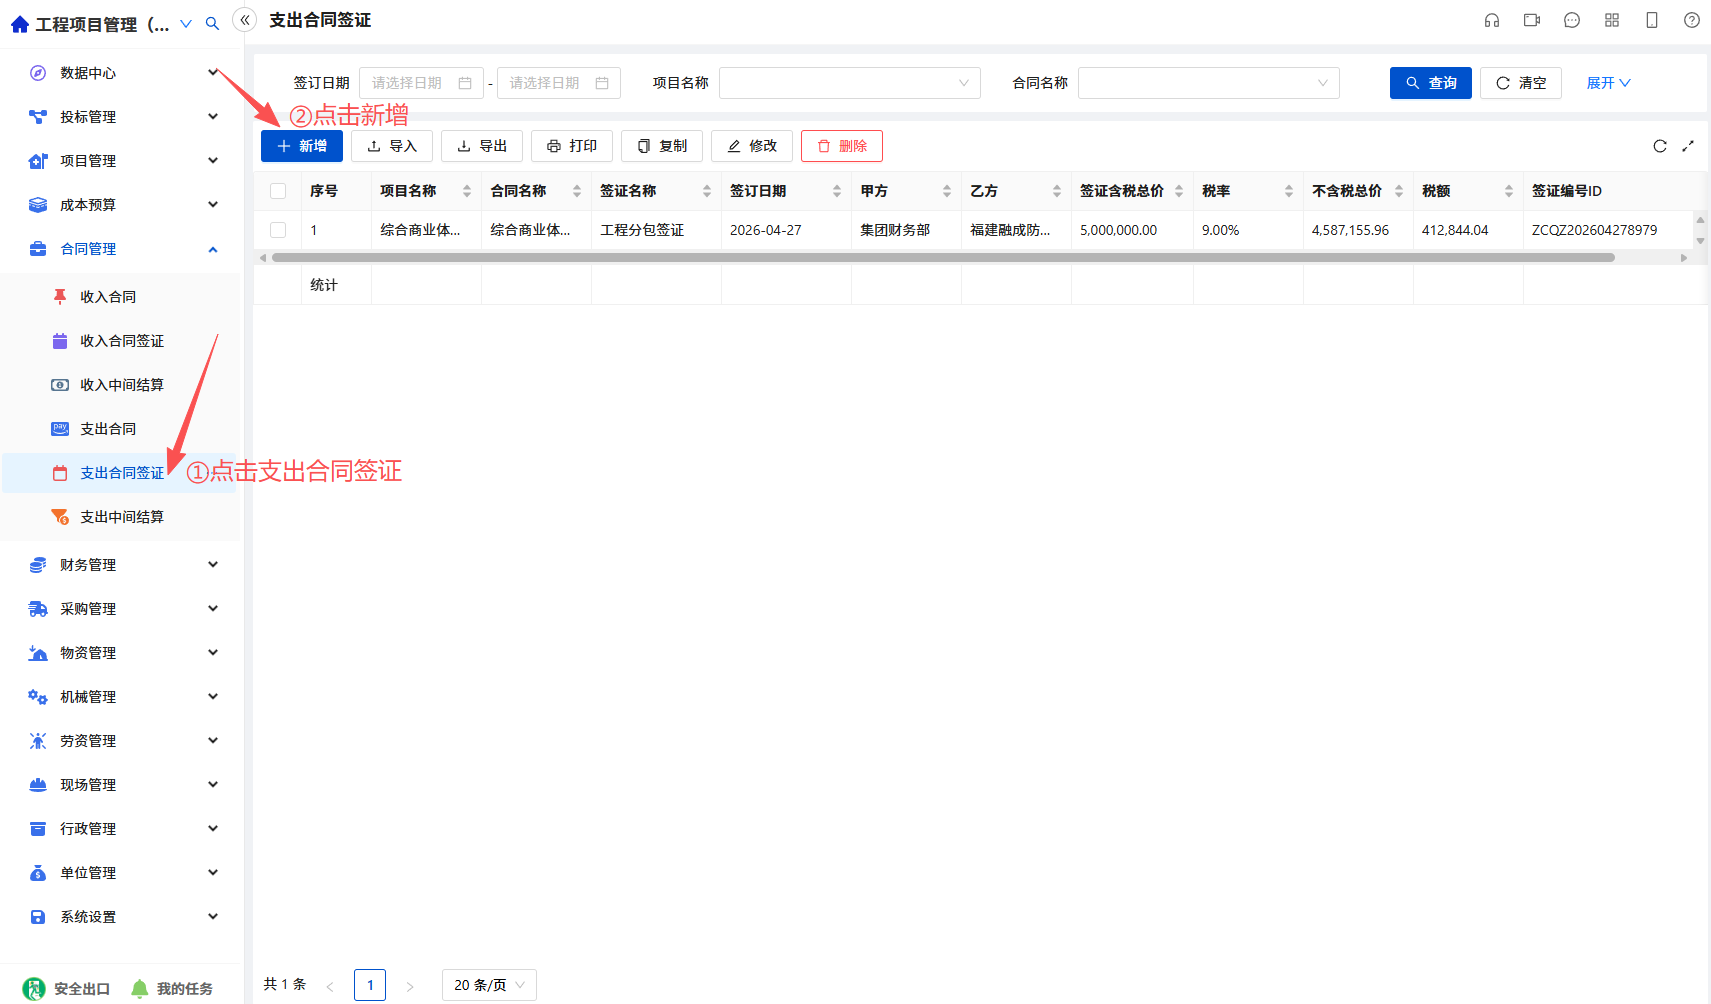Expand the 数据中心 menu chevron
The width and height of the screenshot is (1711, 1004).
[213, 73]
